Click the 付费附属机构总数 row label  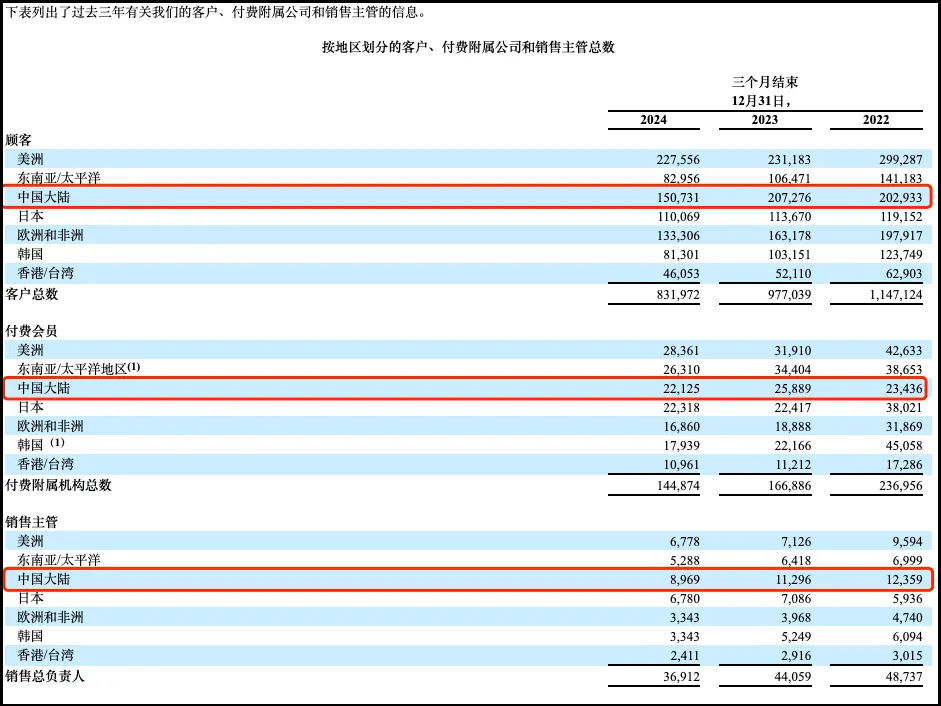tap(58, 485)
